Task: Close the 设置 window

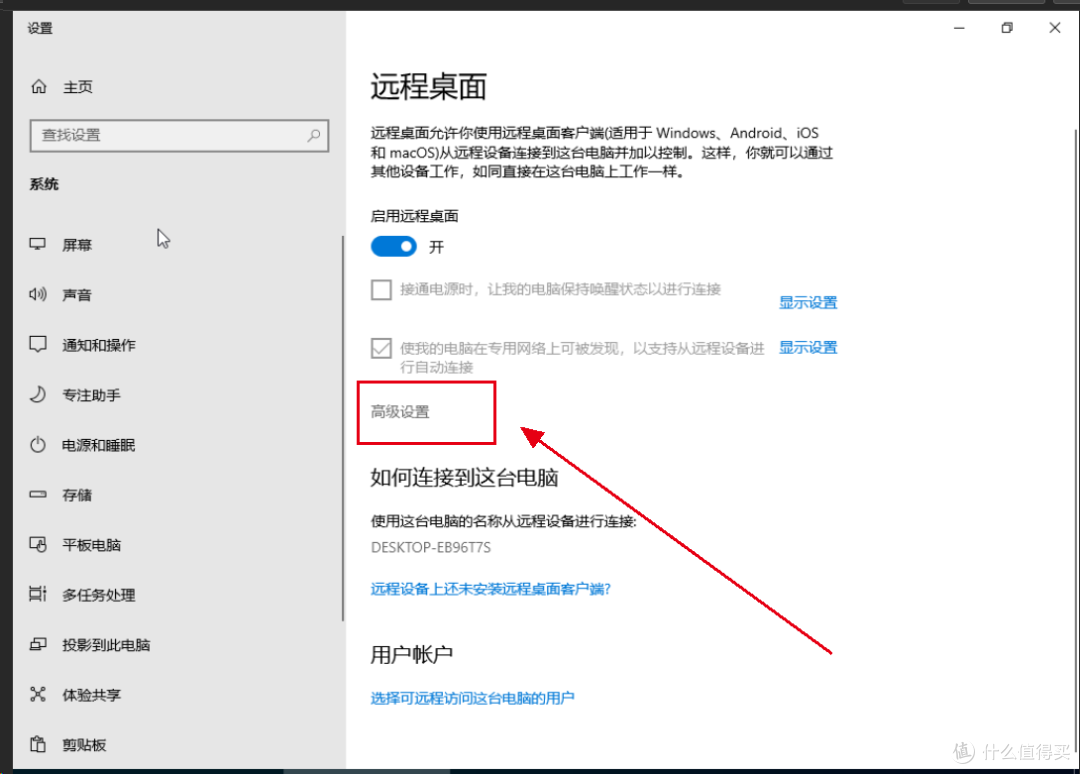Action: click(1055, 28)
